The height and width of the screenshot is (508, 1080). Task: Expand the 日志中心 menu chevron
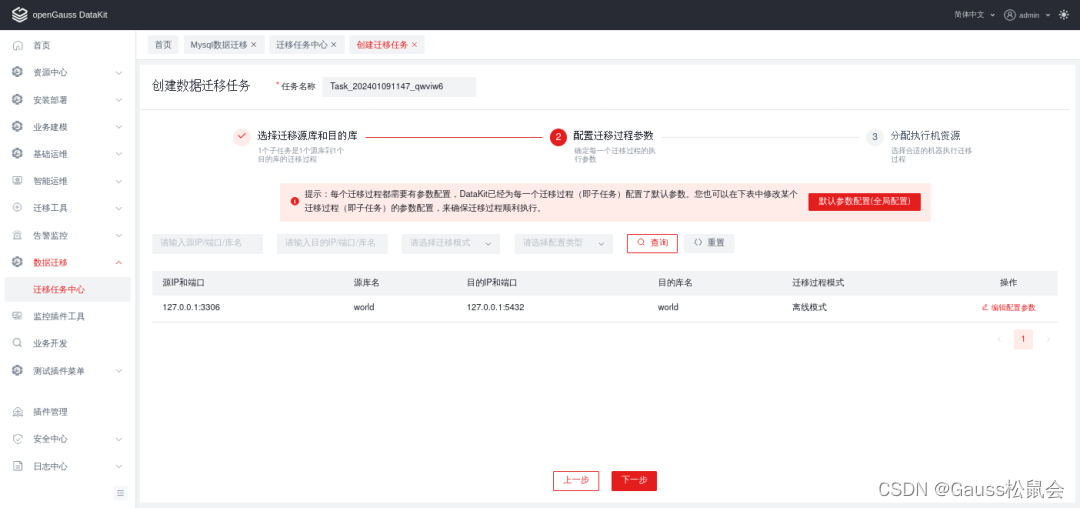point(118,466)
